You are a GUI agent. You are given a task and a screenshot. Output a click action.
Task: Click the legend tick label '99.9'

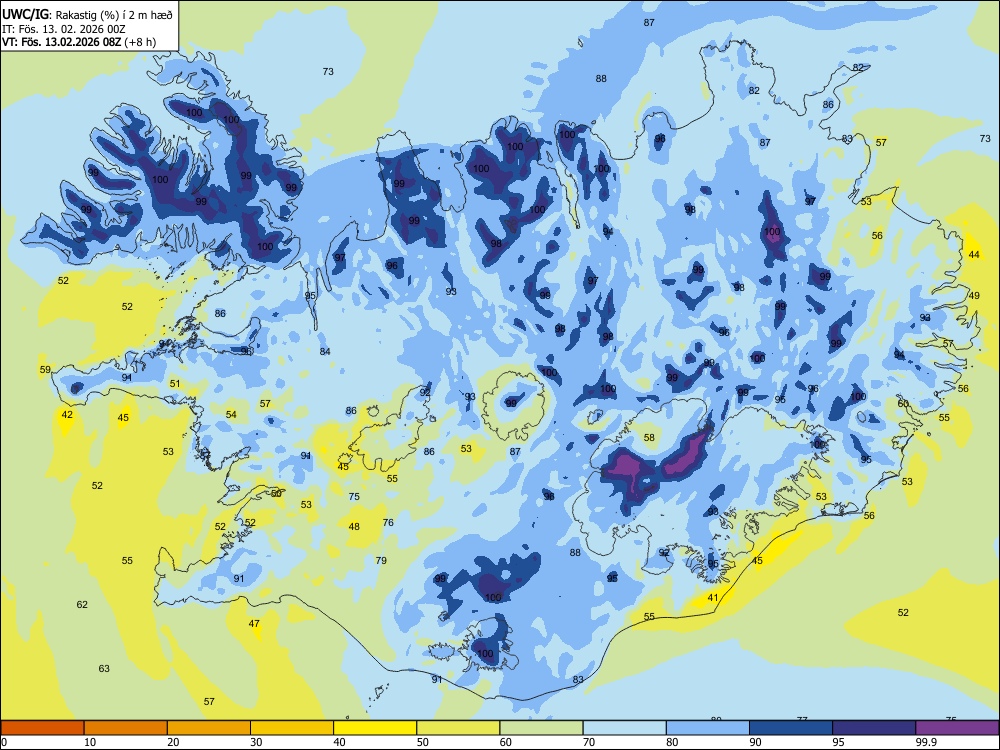[x=926, y=742]
